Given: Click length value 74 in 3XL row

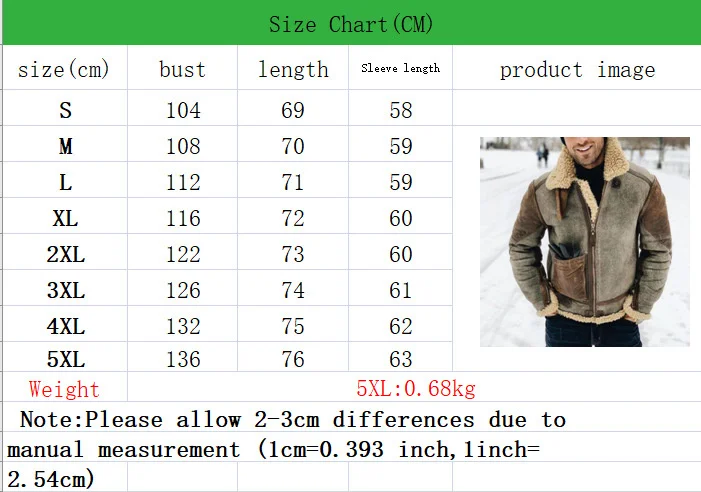Looking at the screenshot, I should [x=293, y=289].
